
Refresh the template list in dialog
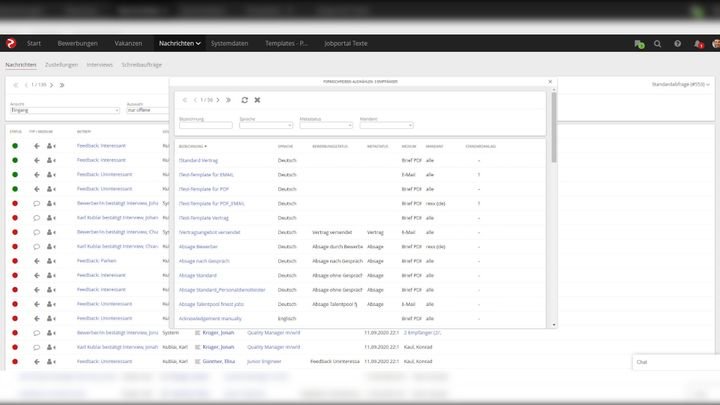(x=244, y=100)
